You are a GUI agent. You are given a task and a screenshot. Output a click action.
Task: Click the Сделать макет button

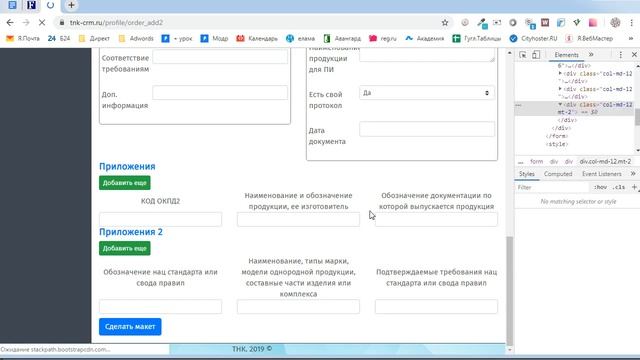coord(130,327)
